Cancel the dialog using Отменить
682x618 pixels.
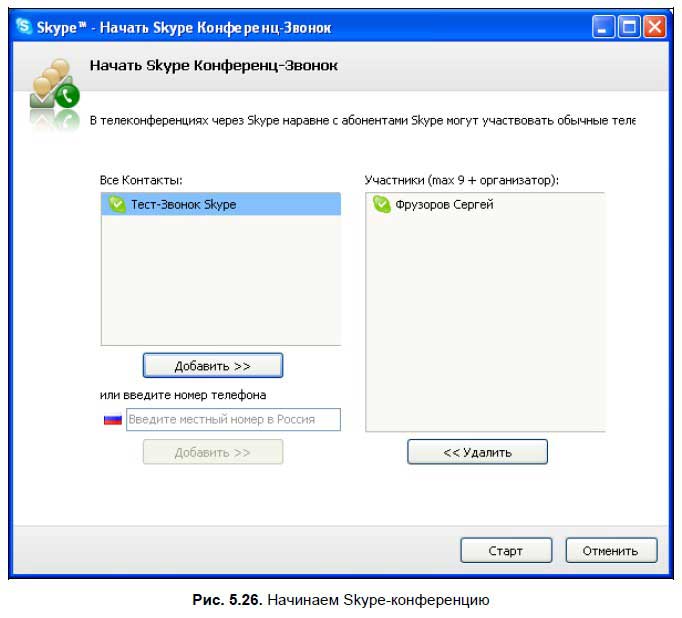(x=611, y=551)
